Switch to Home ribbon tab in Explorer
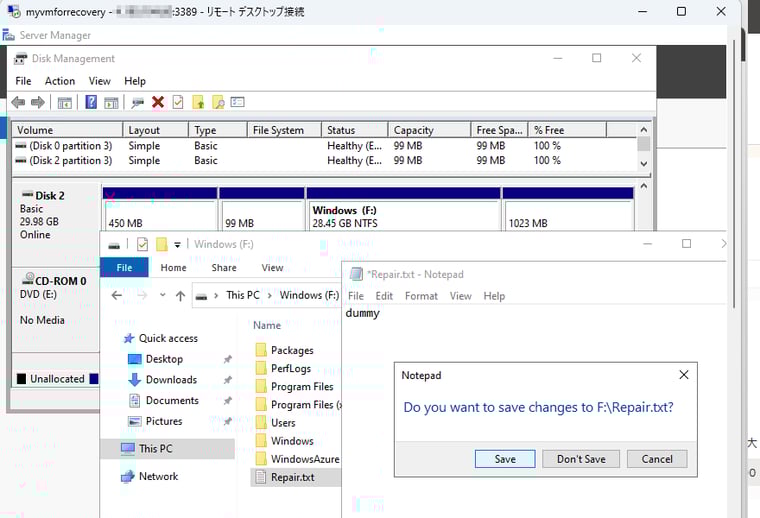 pyautogui.click(x=174, y=267)
